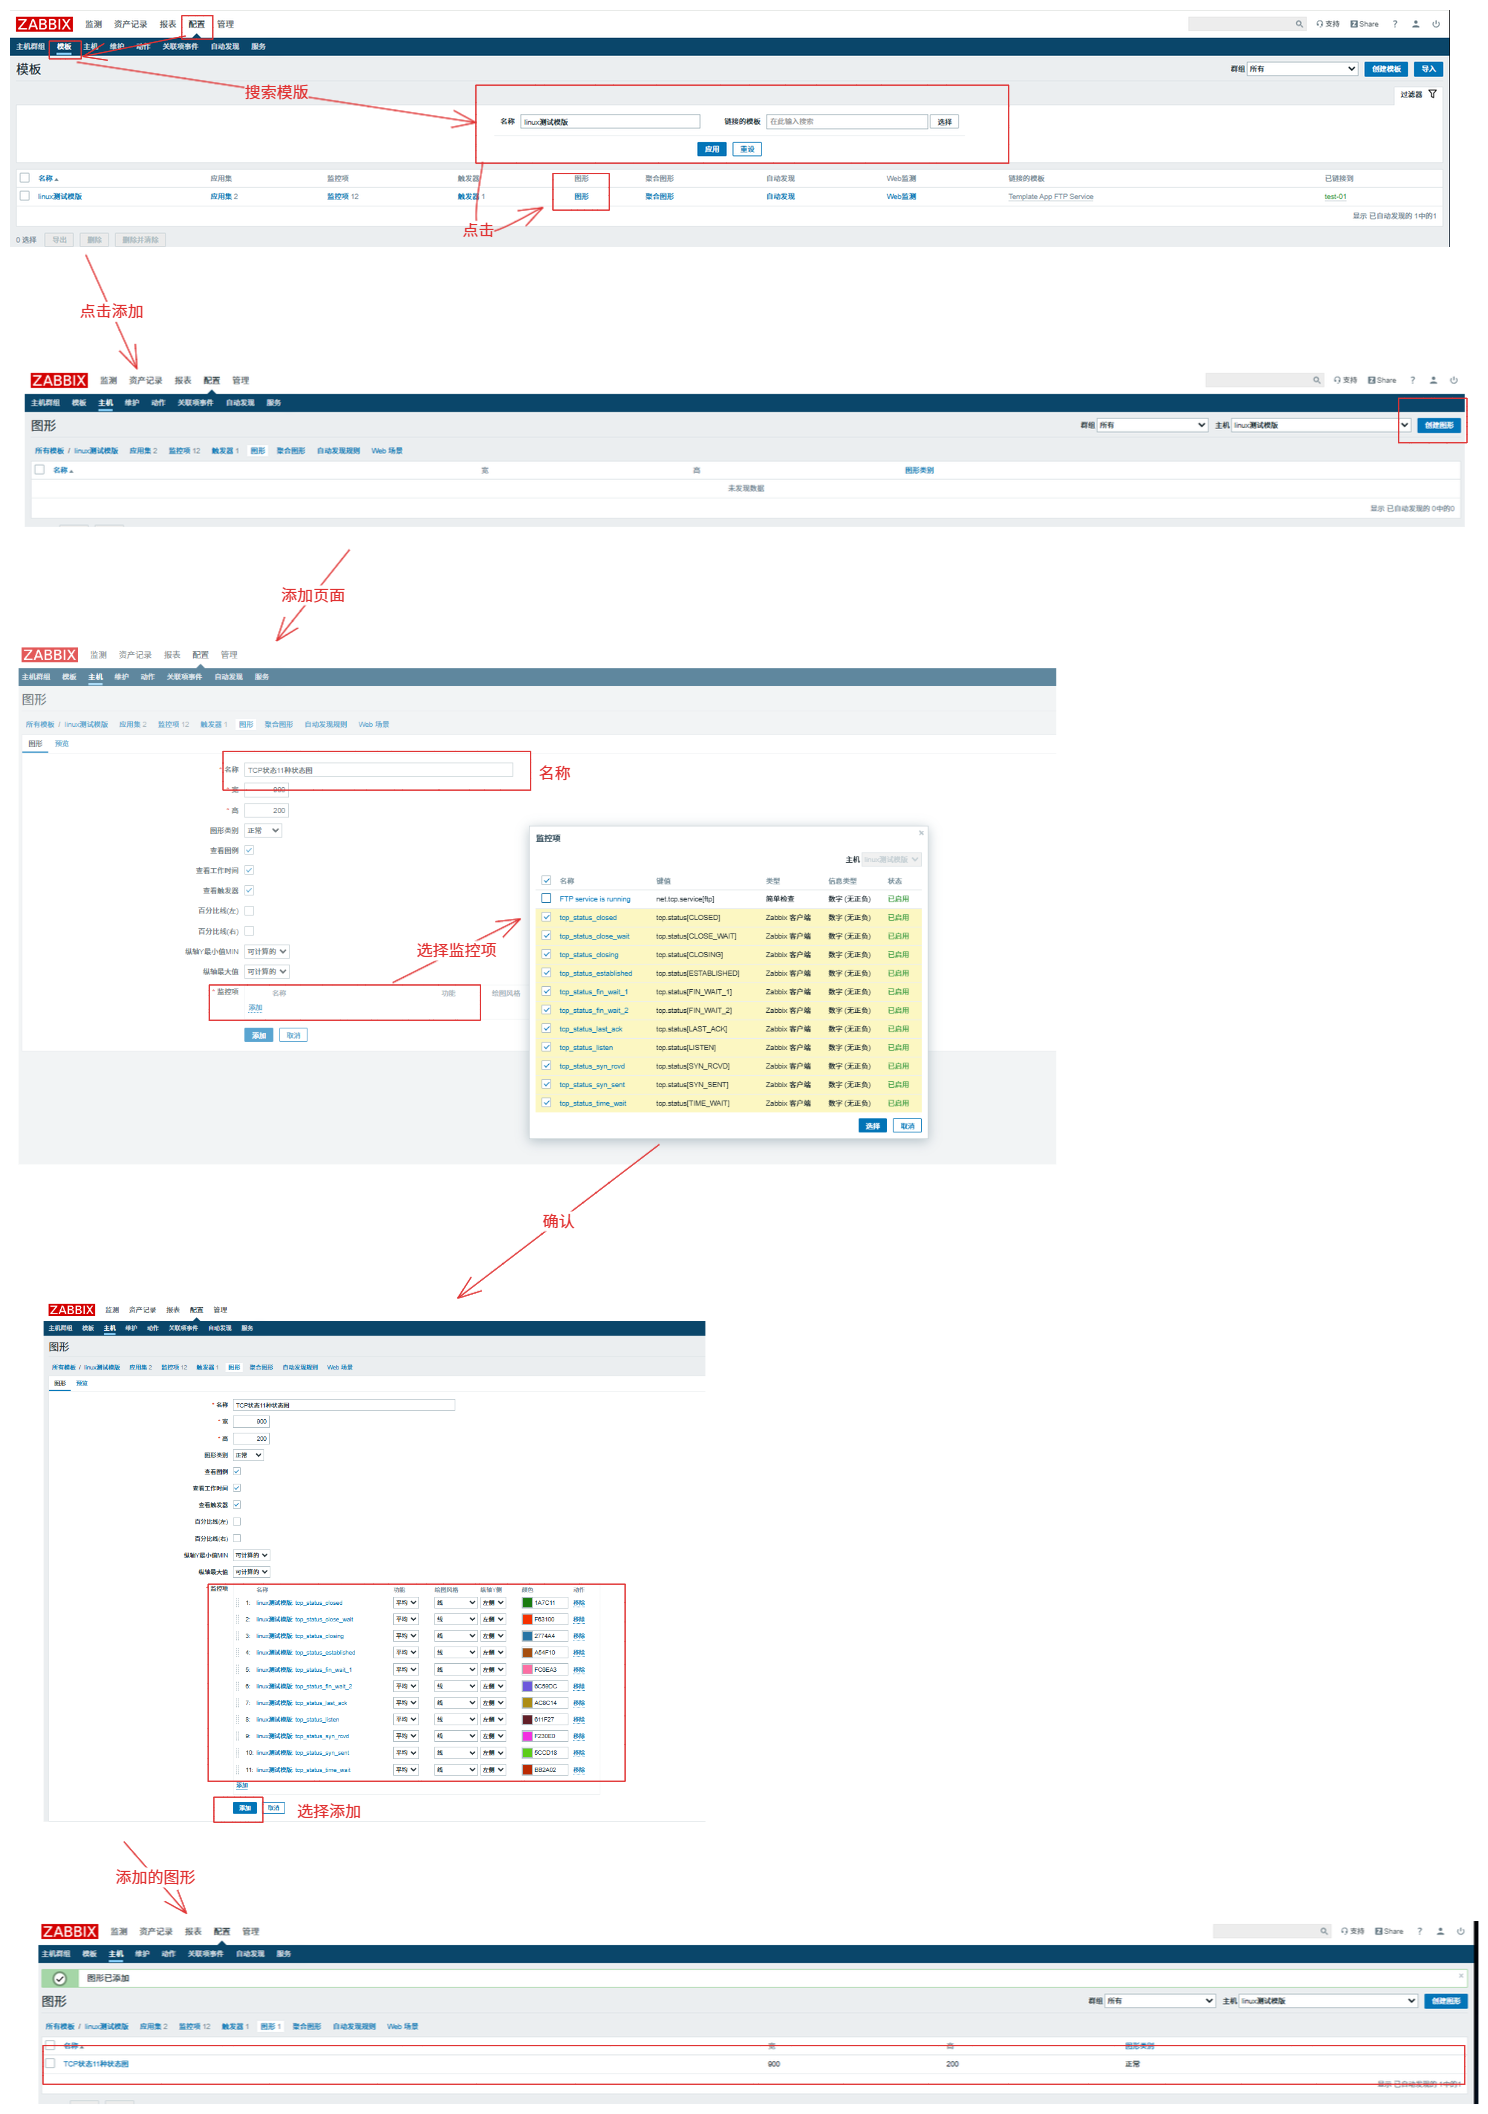The width and height of the screenshot is (1488, 2114).
Task: Open the 左侧 axis dropdown for tcp_status_listen
Action: pyautogui.click(x=493, y=1720)
